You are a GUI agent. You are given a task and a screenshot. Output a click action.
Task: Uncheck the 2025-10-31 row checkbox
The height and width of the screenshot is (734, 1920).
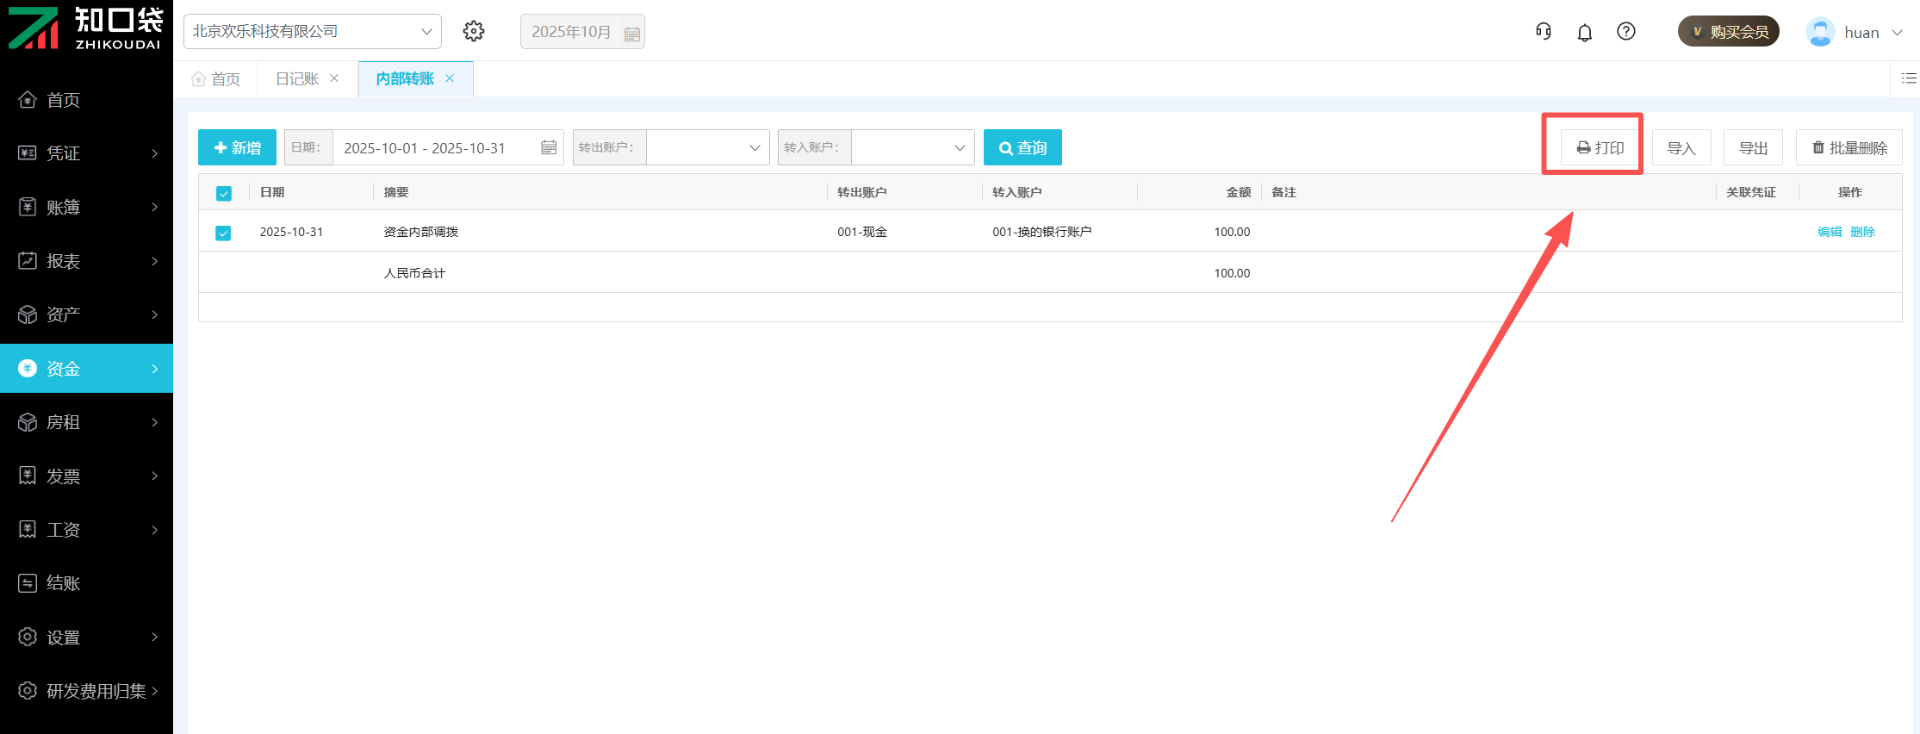point(224,233)
